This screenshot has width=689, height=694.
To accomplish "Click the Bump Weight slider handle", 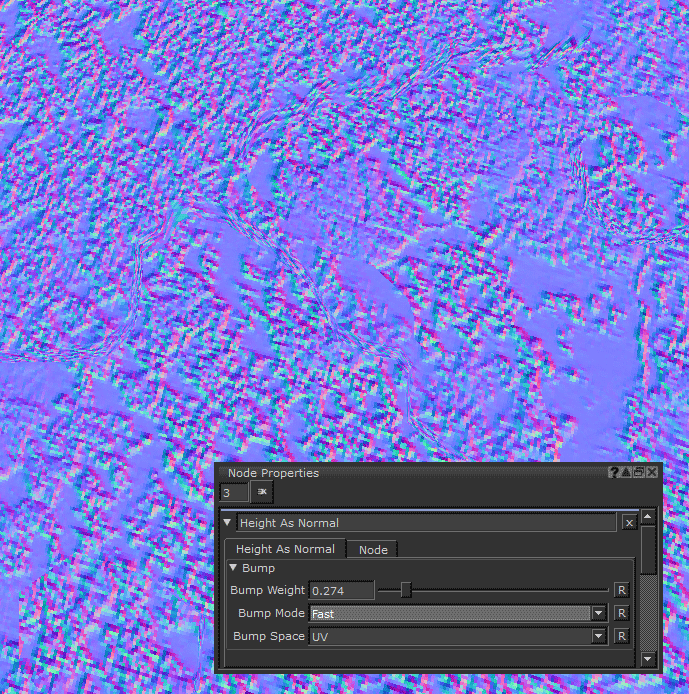I will pos(405,590).
